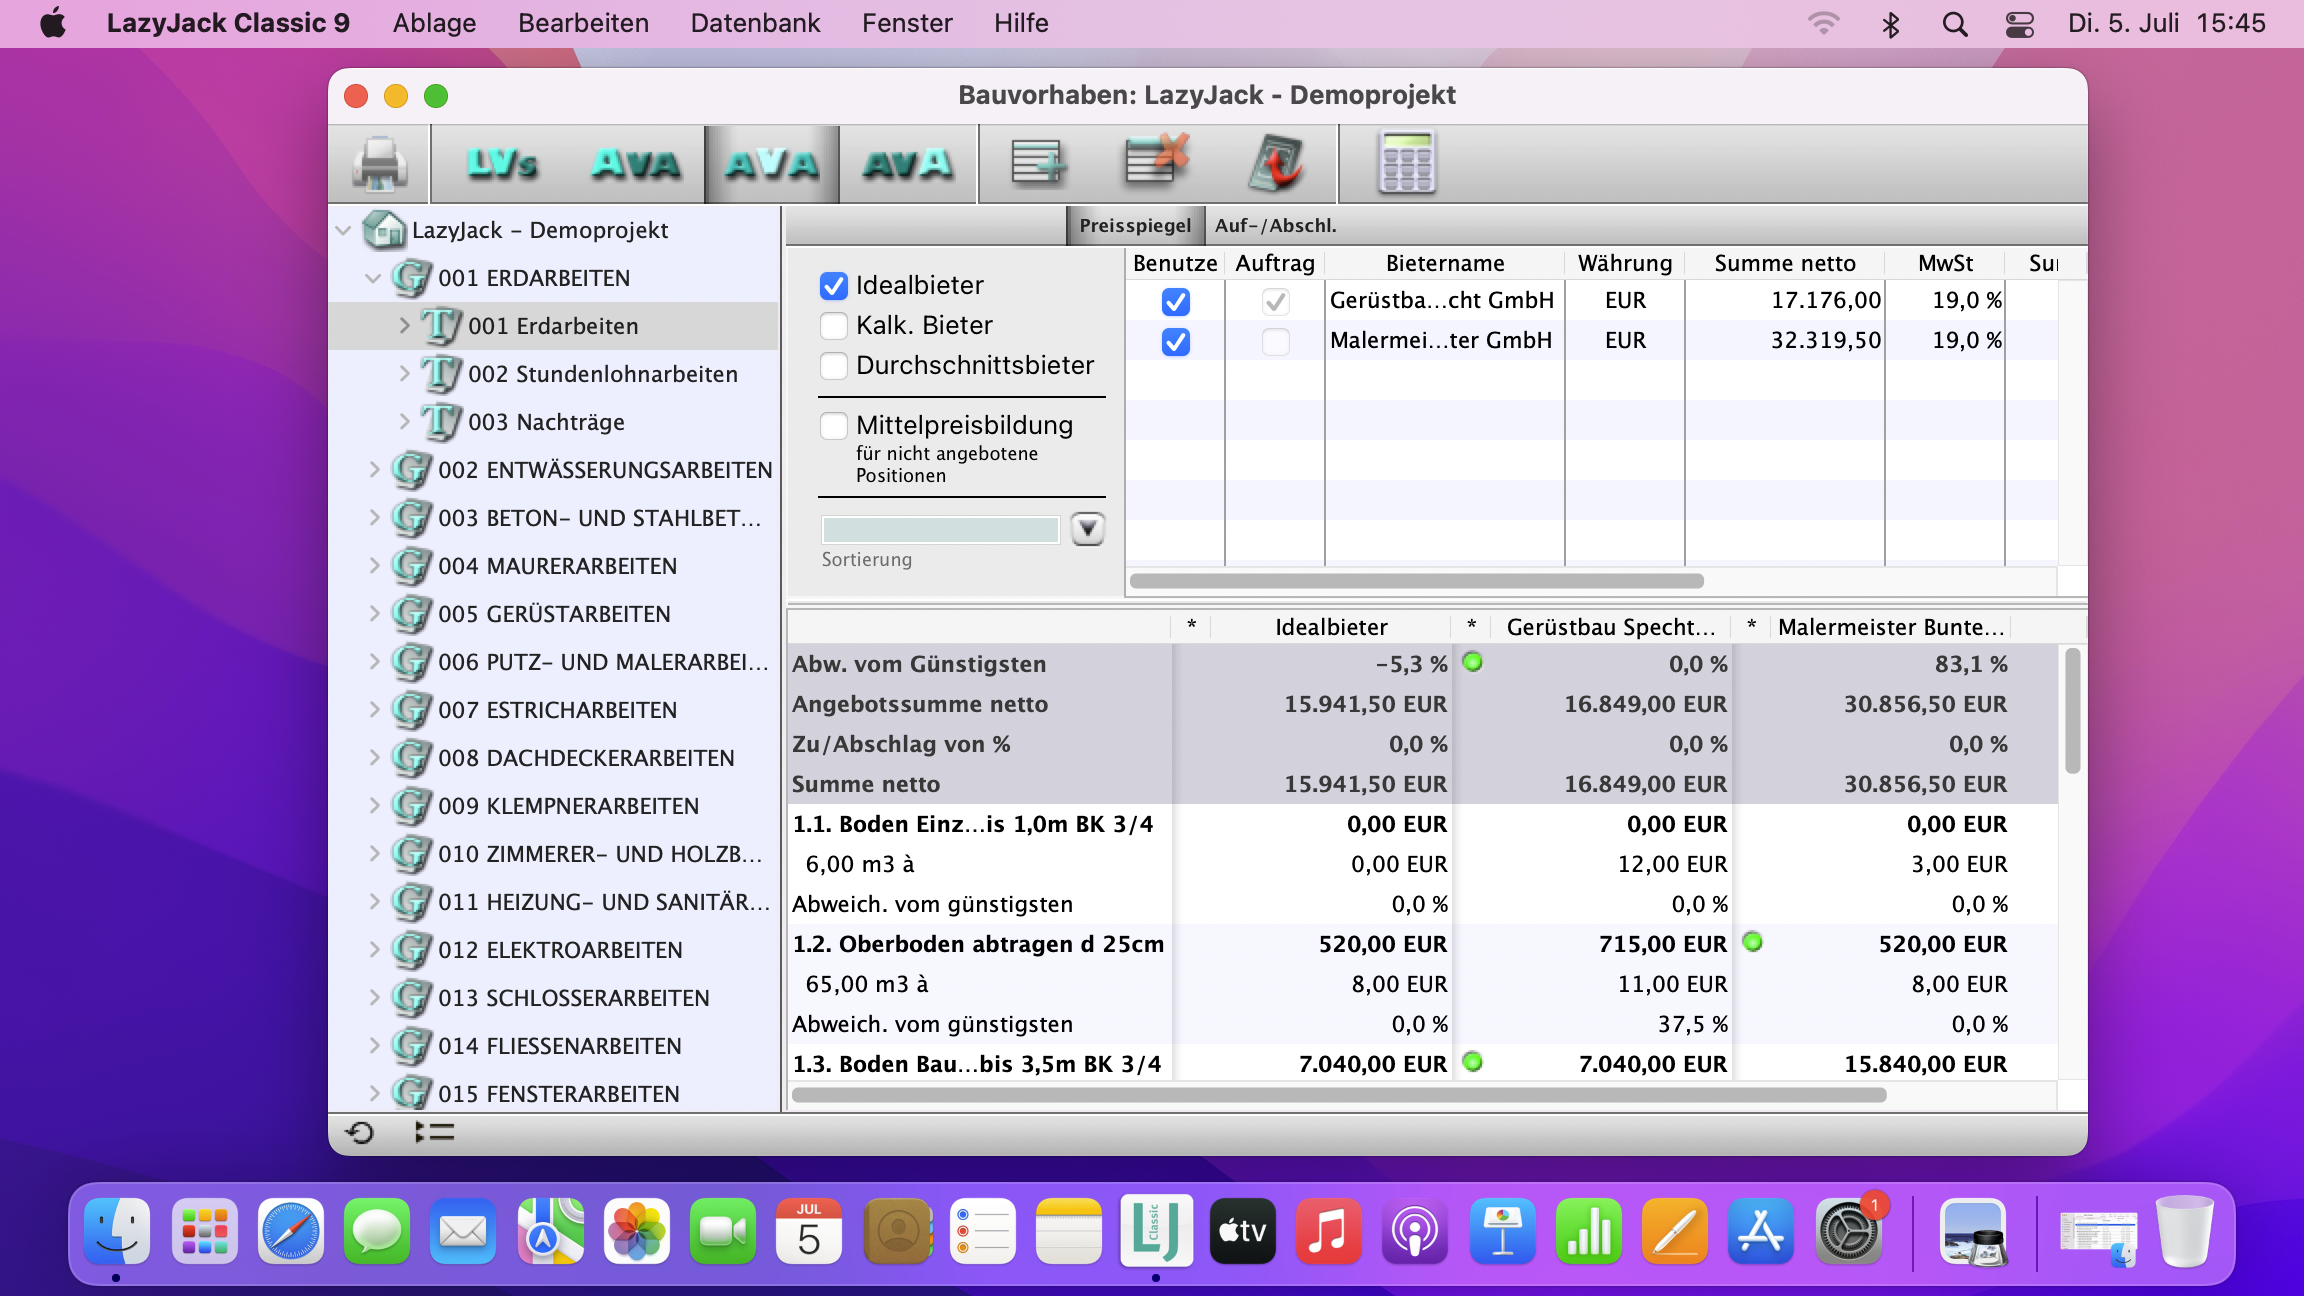This screenshot has width=2304, height=1296.
Task: Select the highlighted middle AVA icon
Action: (x=772, y=163)
